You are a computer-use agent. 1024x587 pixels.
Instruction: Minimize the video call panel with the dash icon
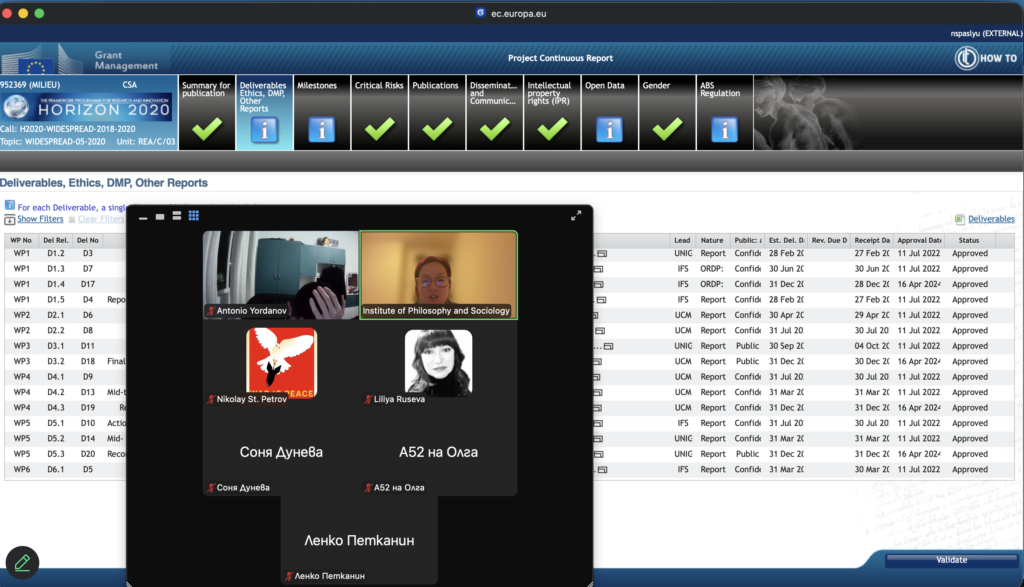click(x=143, y=216)
